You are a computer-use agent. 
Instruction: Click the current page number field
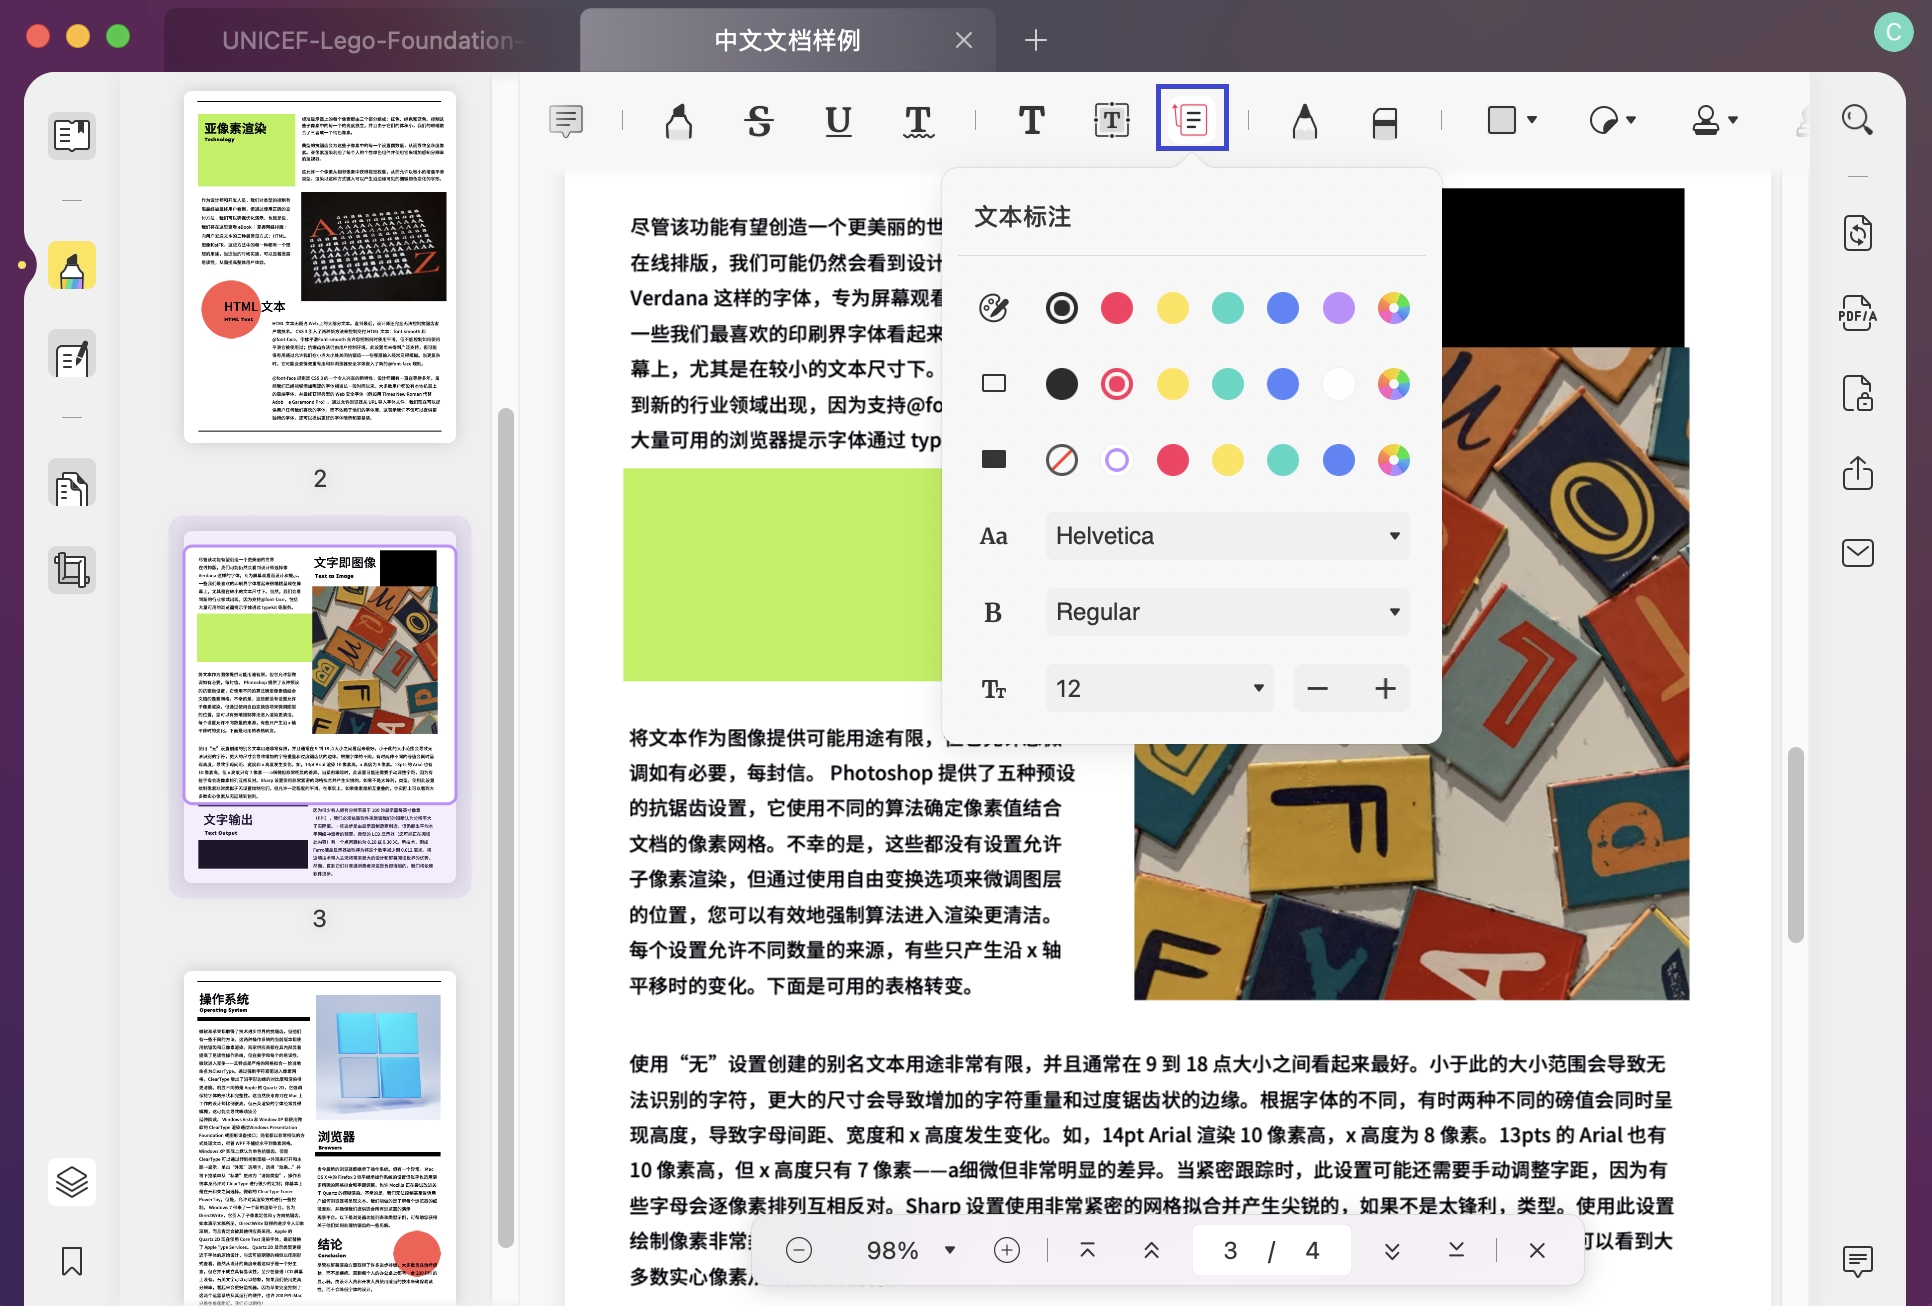click(1230, 1250)
